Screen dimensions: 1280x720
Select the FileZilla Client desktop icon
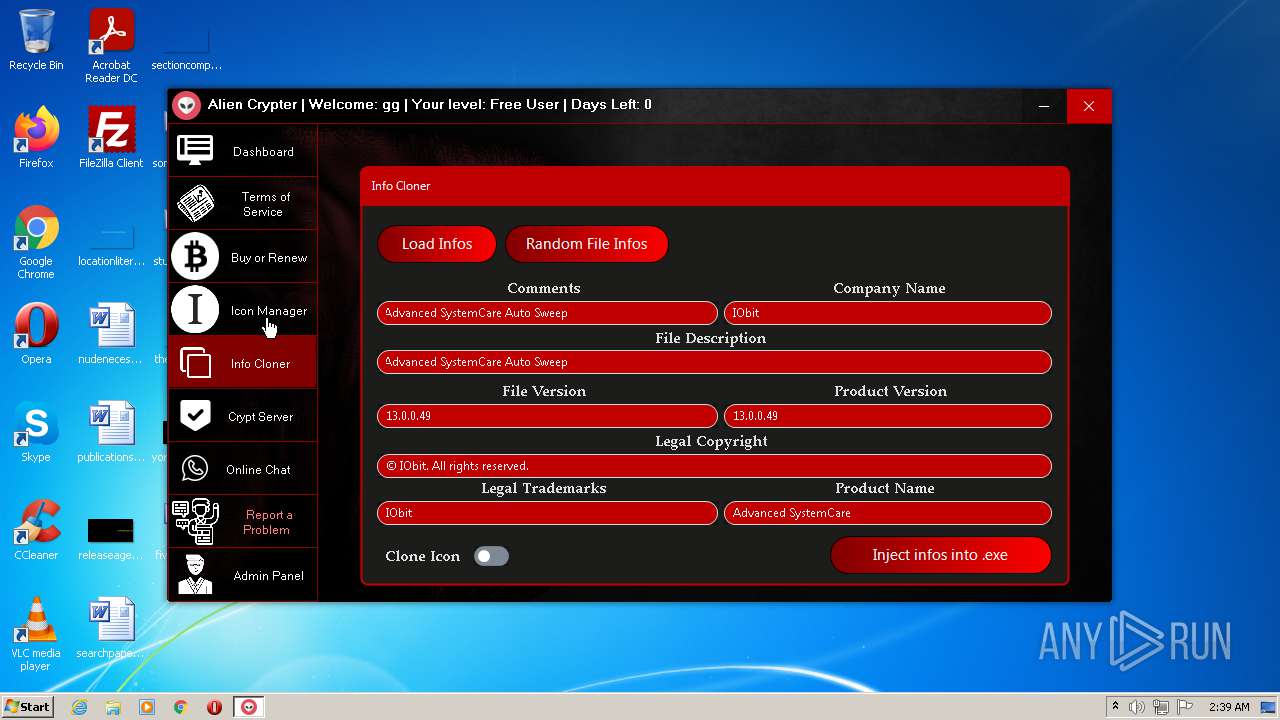(111, 138)
